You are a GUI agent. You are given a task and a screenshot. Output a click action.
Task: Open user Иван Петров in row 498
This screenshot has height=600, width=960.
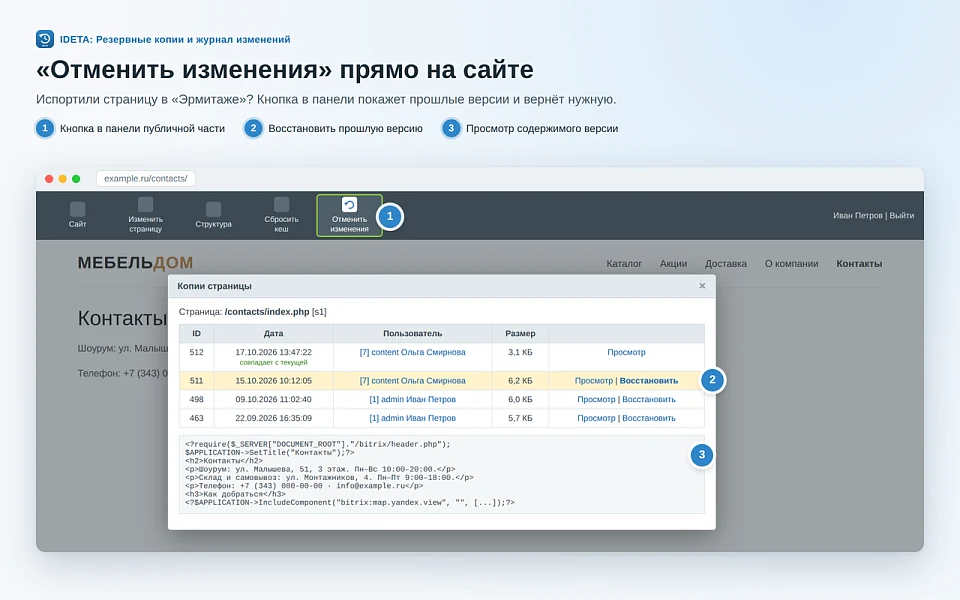coord(412,399)
